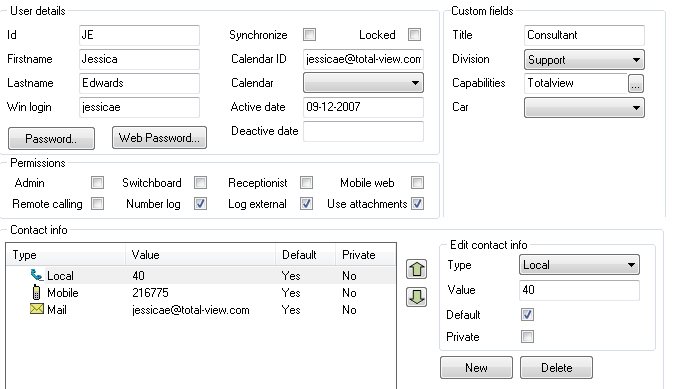Disable the Use attachments checkbox
This screenshot has height=389, width=689.
pyautogui.click(x=417, y=204)
